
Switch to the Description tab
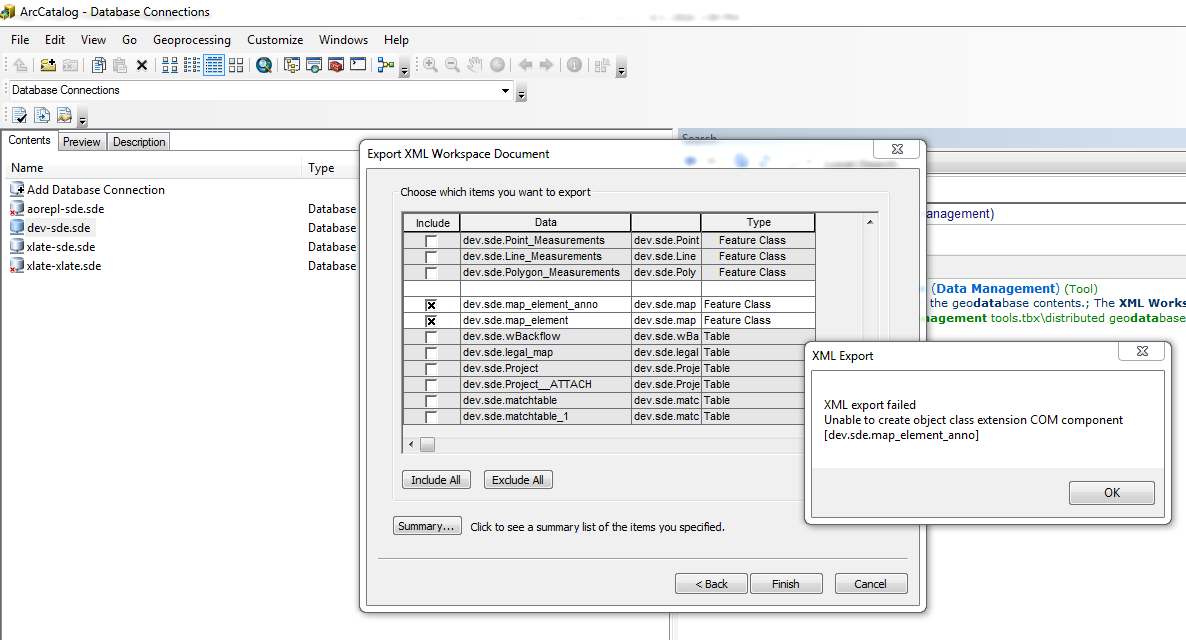139,141
